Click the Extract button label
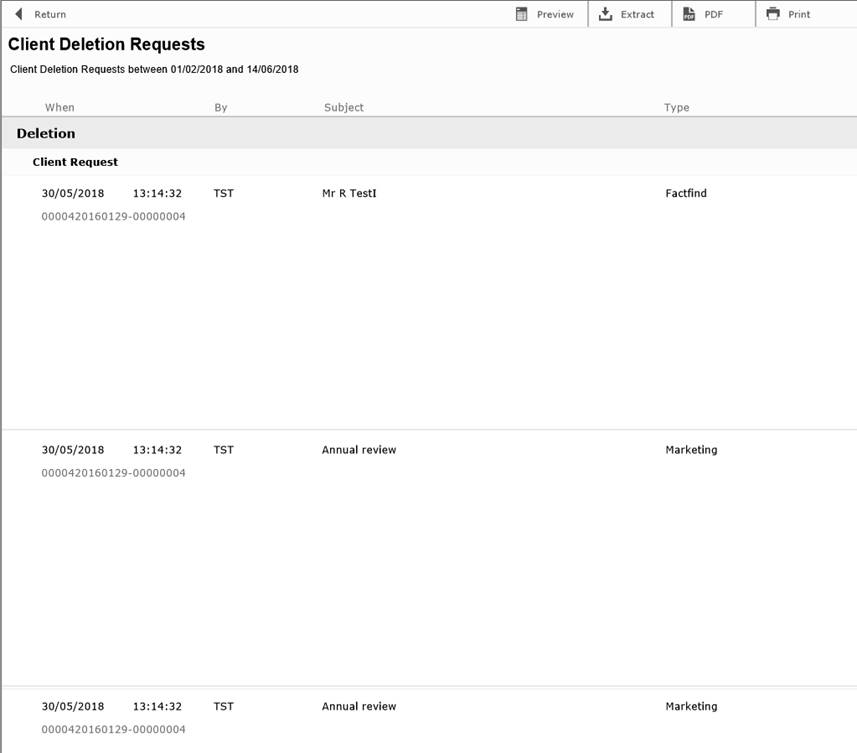Image resolution: width=857 pixels, height=753 pixels. point(637,15)
